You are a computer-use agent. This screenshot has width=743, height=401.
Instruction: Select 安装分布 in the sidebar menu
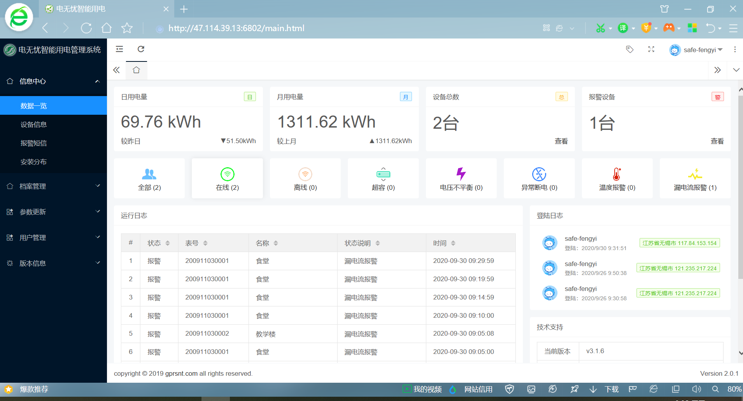(x=34, y=162)
